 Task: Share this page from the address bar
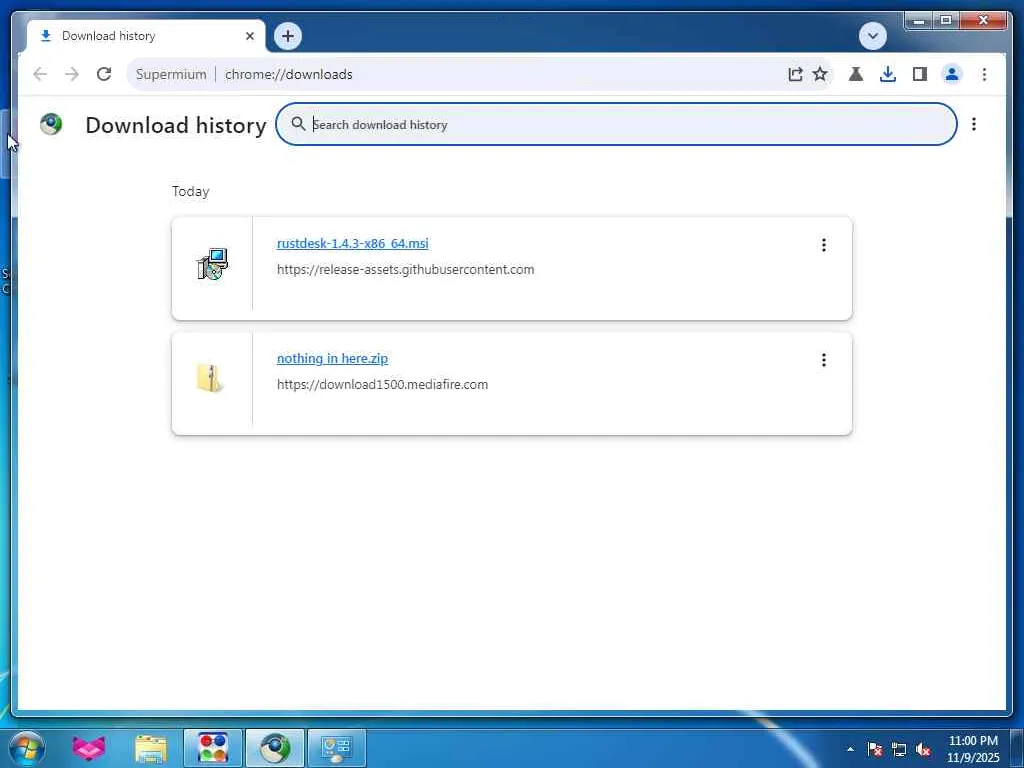[795, 74]
